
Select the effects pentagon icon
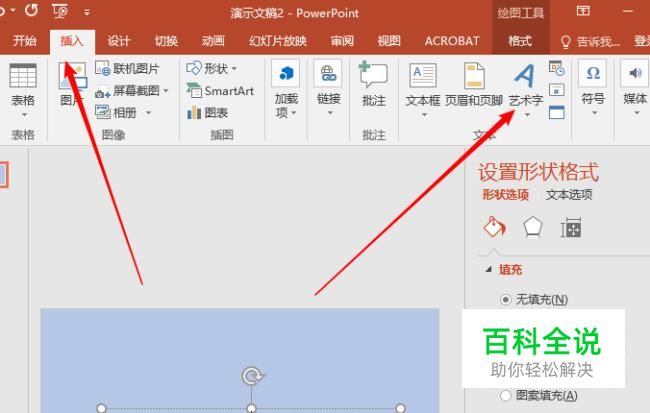pos(533,227)
